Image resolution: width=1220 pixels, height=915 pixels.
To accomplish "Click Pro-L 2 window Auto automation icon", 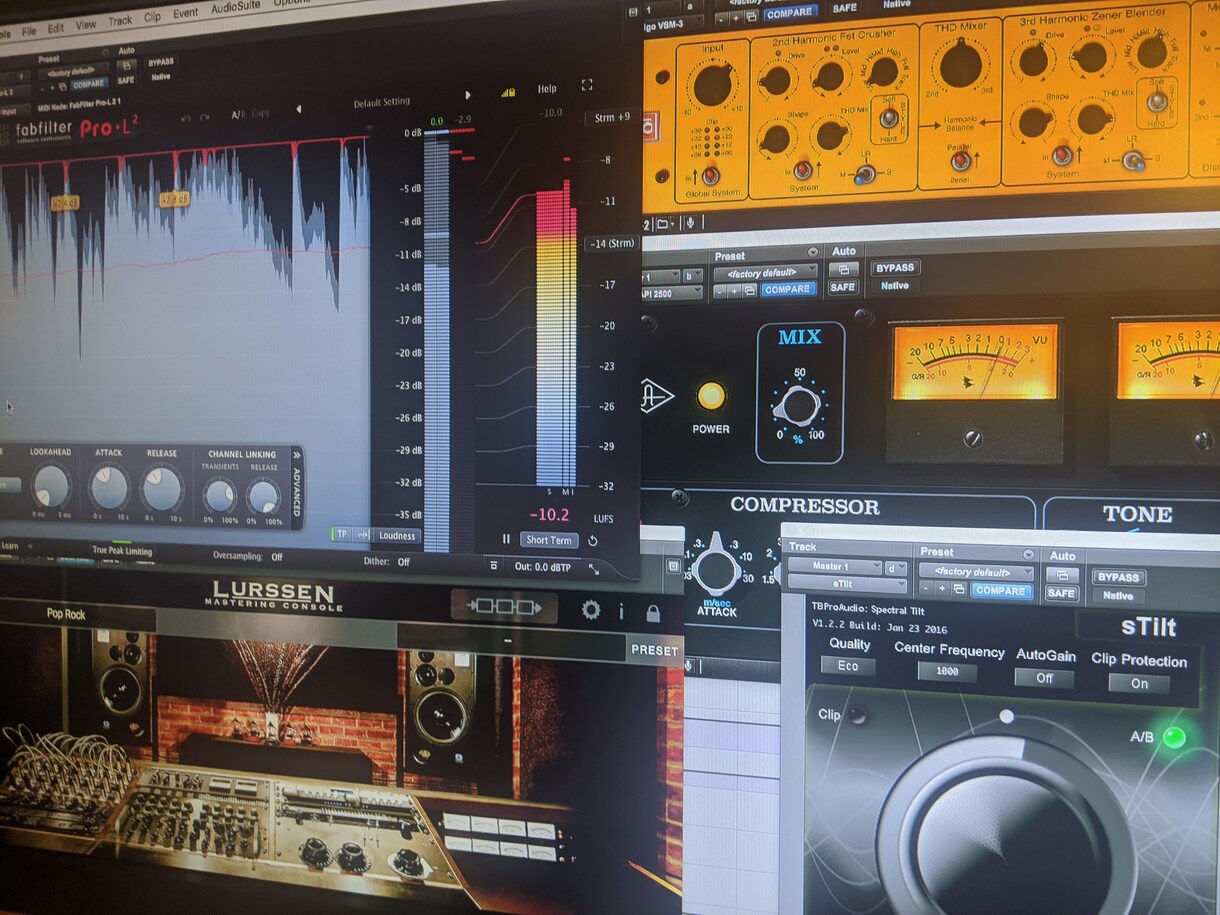I will pyautogui.click(x=127, y=66).
